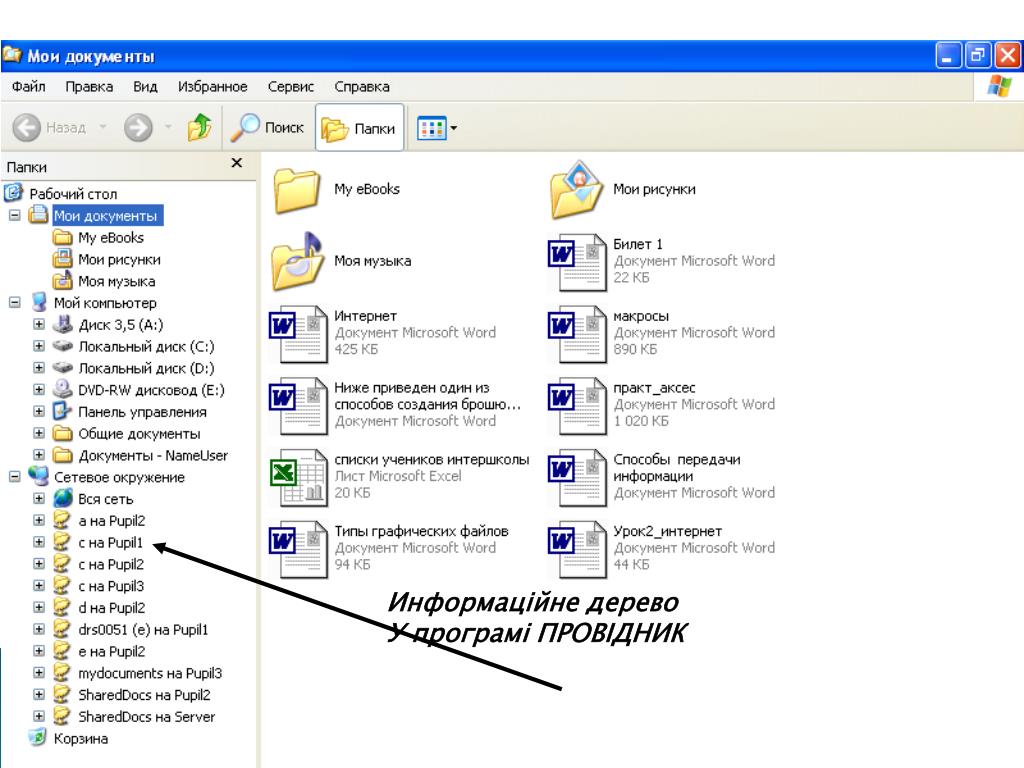Select the Урок2_интернет Word document icon
Image resolution: width=1024 pixels, height=768 pixels.
(577, 549)
